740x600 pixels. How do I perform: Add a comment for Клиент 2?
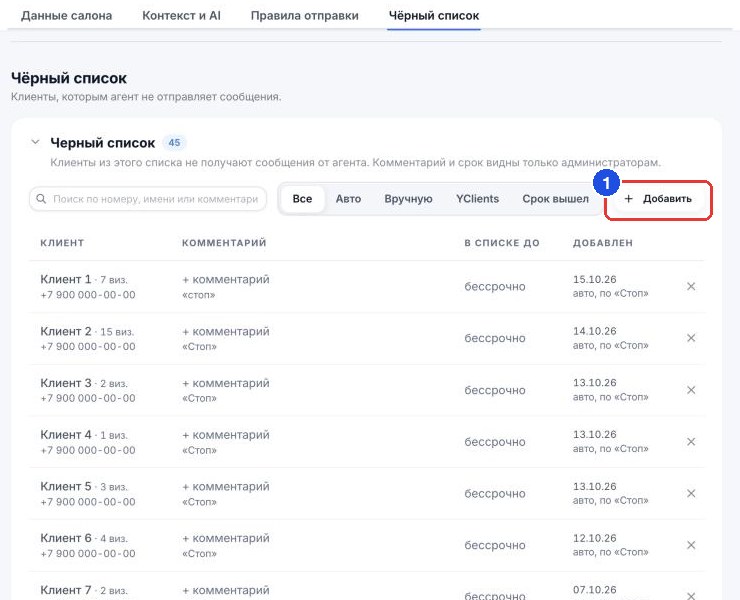pos(226,331)
